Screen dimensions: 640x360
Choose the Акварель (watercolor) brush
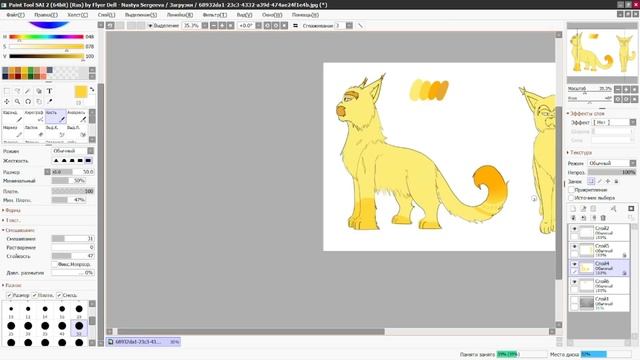[77, 116]
